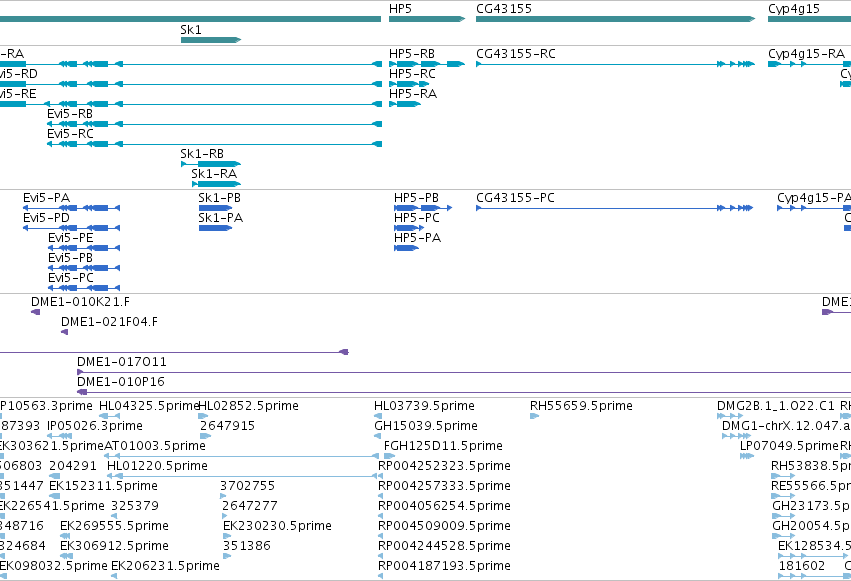
Task: Open EST RP004509009.5prime
Action: (380, 537)
